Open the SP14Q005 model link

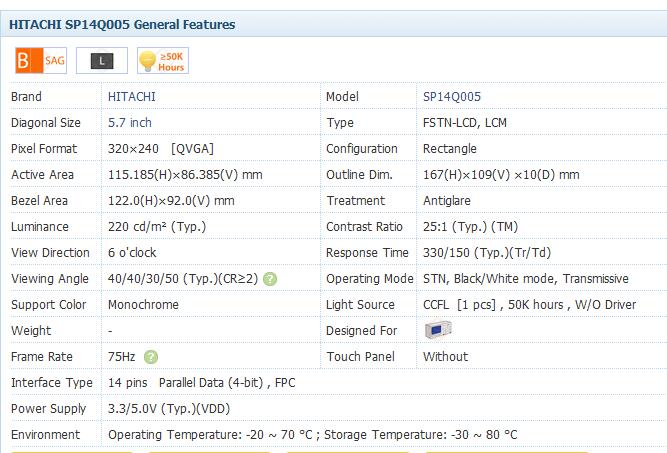coord(452,97)
